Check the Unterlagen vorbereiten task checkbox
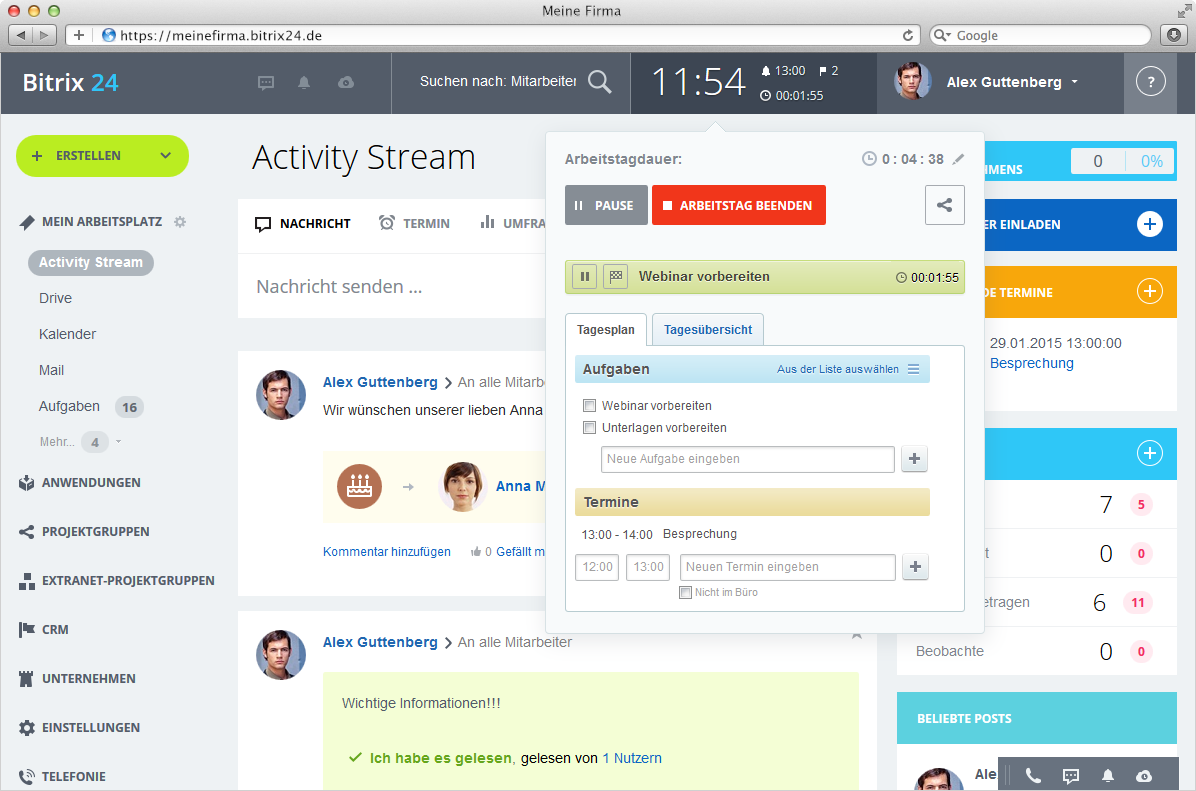The image size is (1196, 791). (x=589, y=428)
